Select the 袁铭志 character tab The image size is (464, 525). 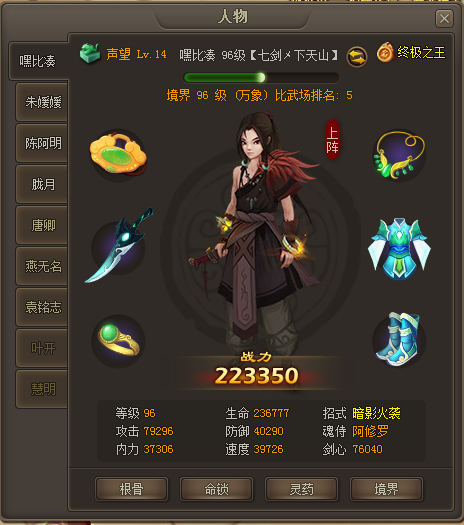(42, 307)
